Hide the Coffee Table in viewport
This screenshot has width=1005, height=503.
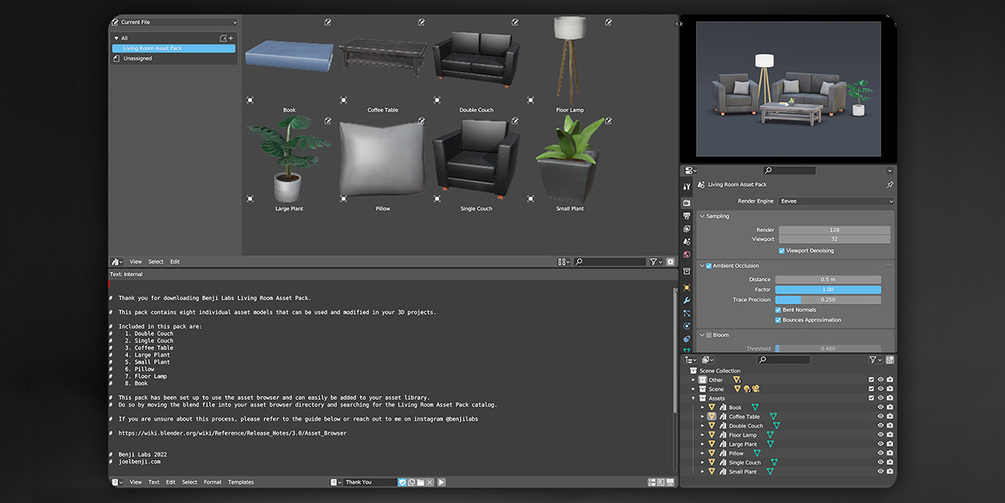(881, 416)
